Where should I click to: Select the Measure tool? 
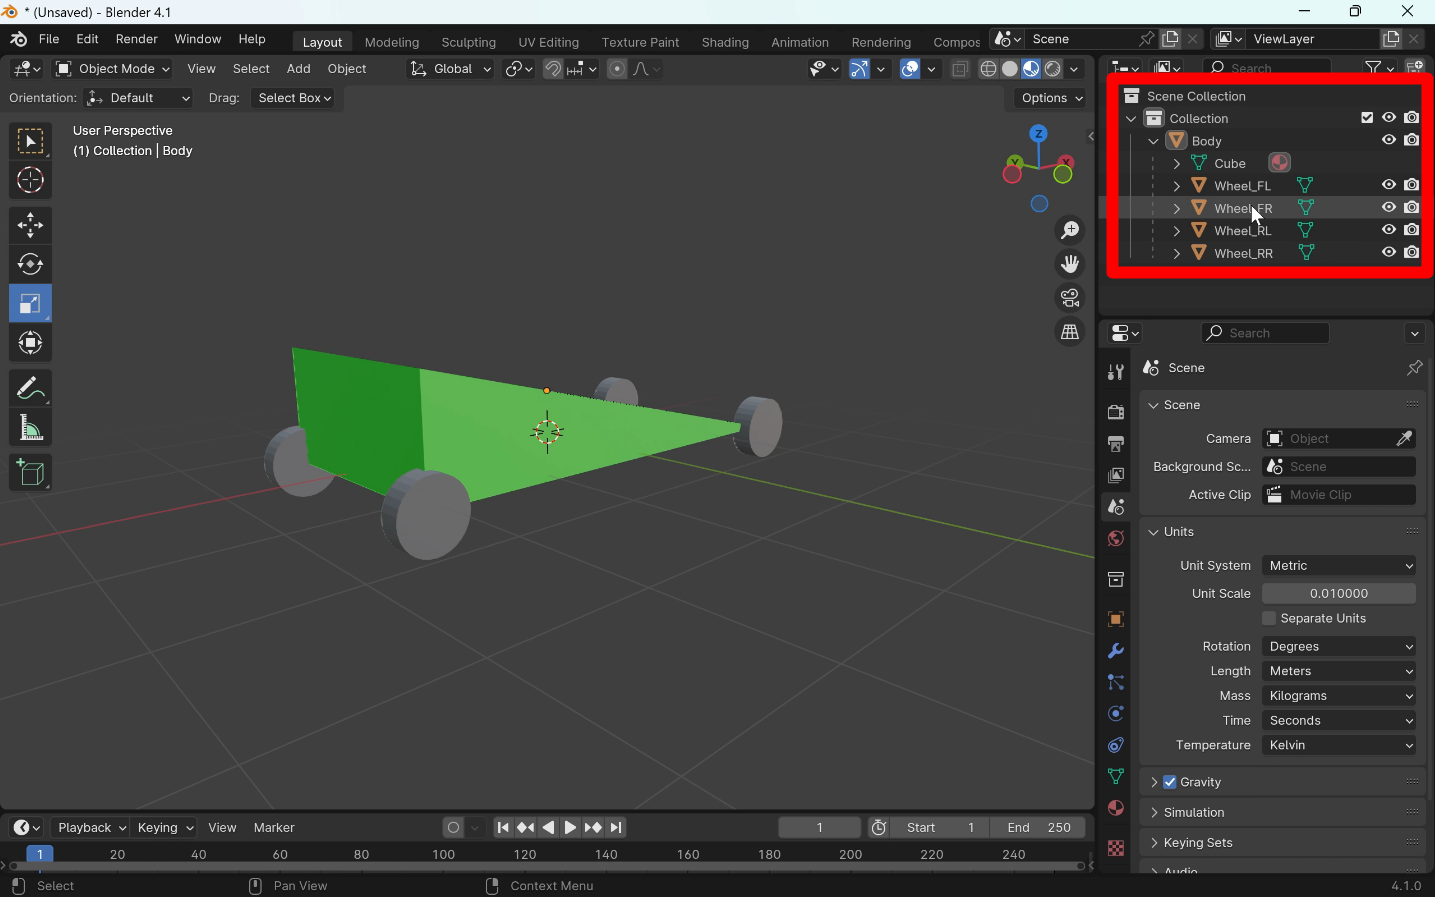(x=30, y=429)
